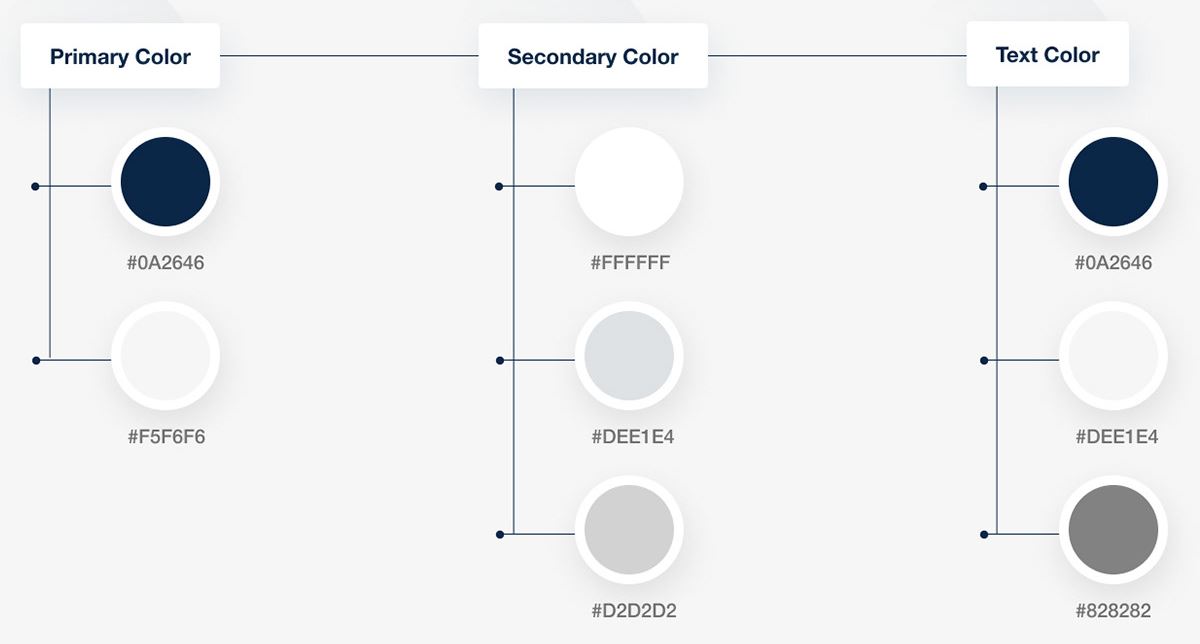Choose the #DEE1E4 swatch under Secondary Color
The image size is (1200, 644).
pos(629,356)
